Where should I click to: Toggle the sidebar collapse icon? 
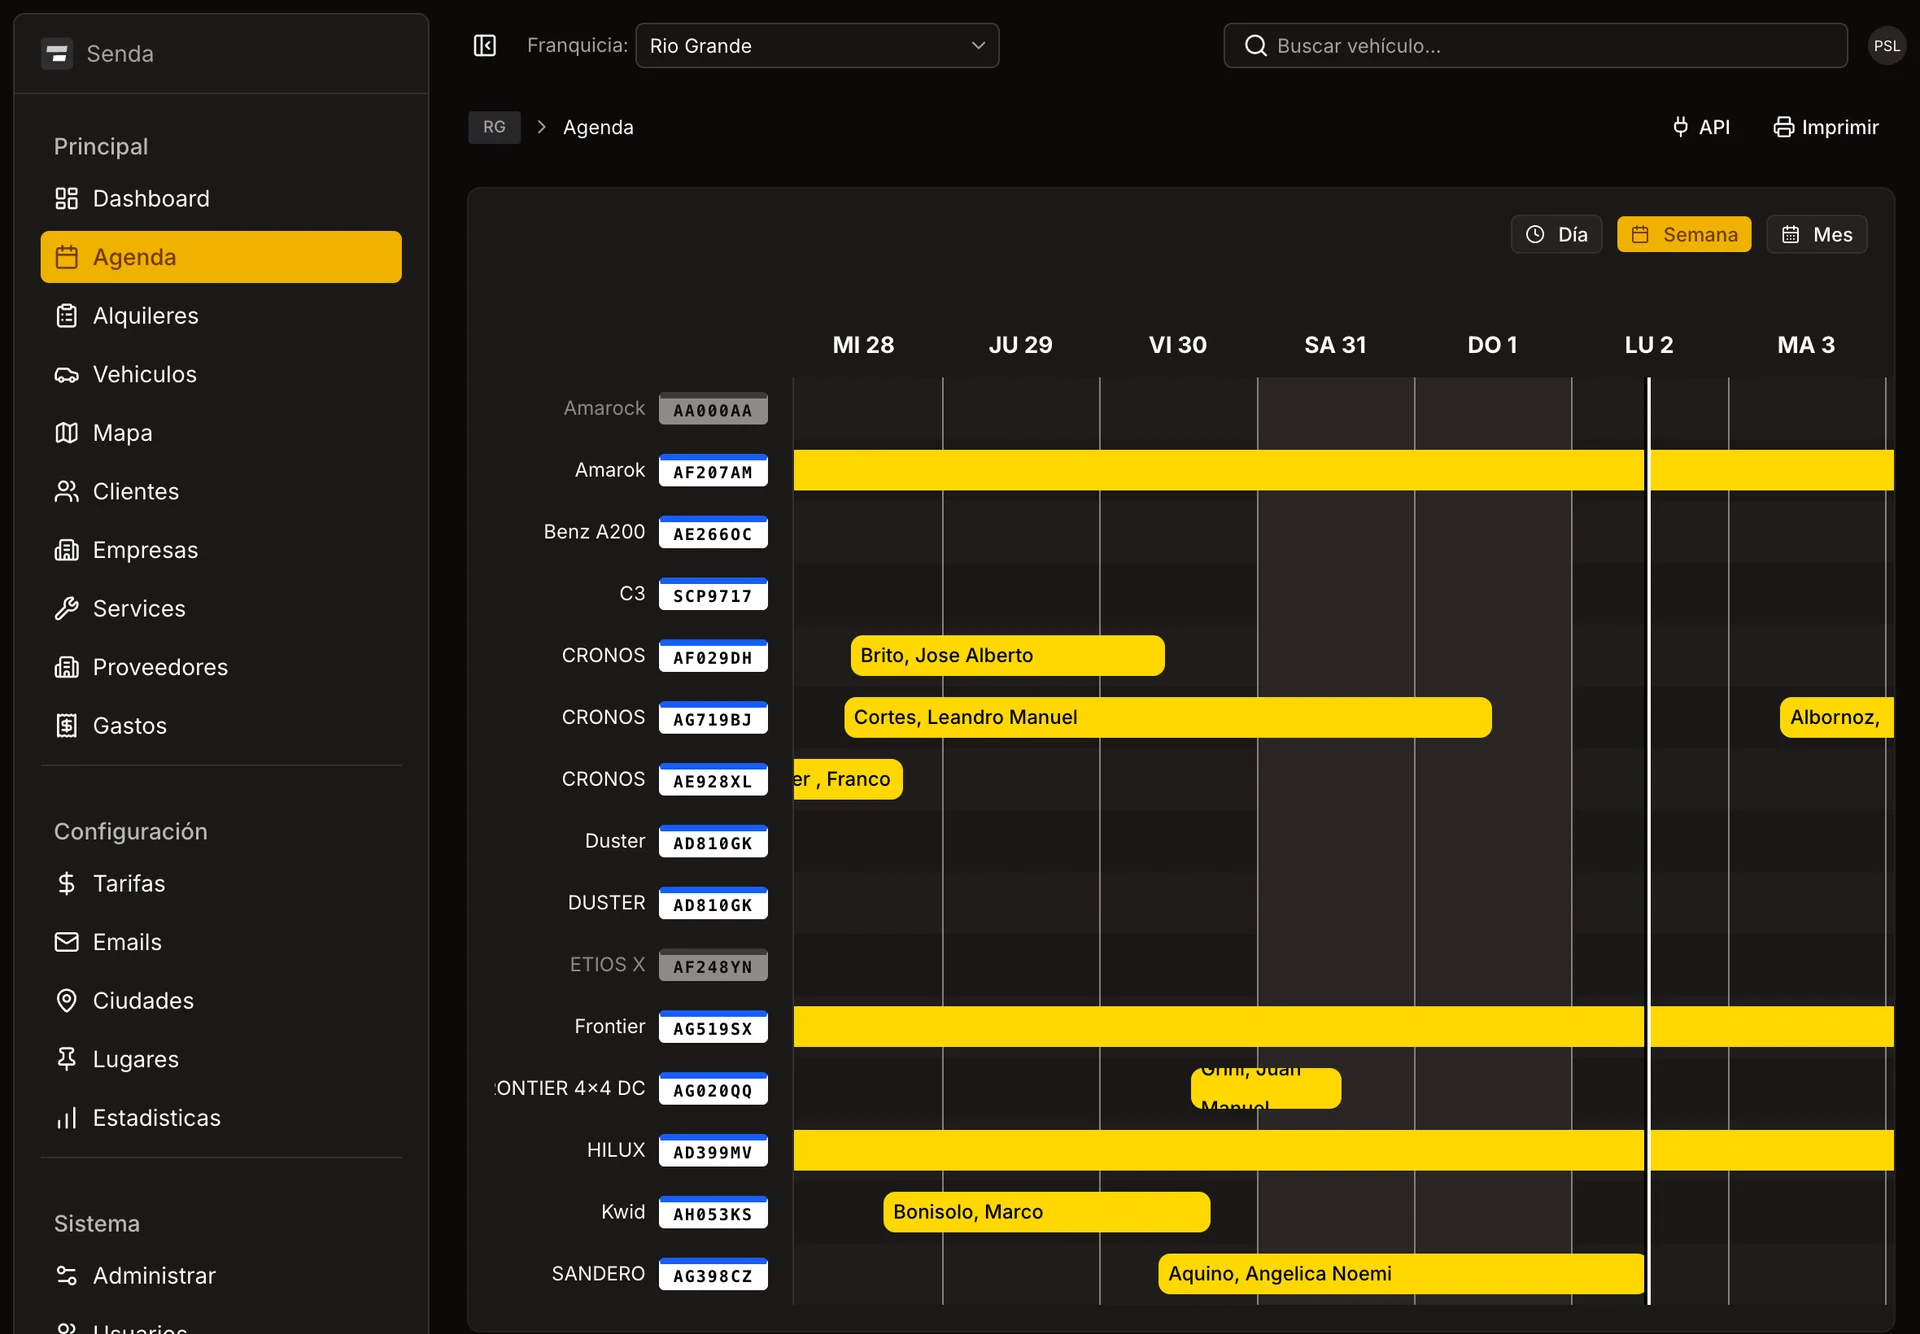[x=485, y=46]
